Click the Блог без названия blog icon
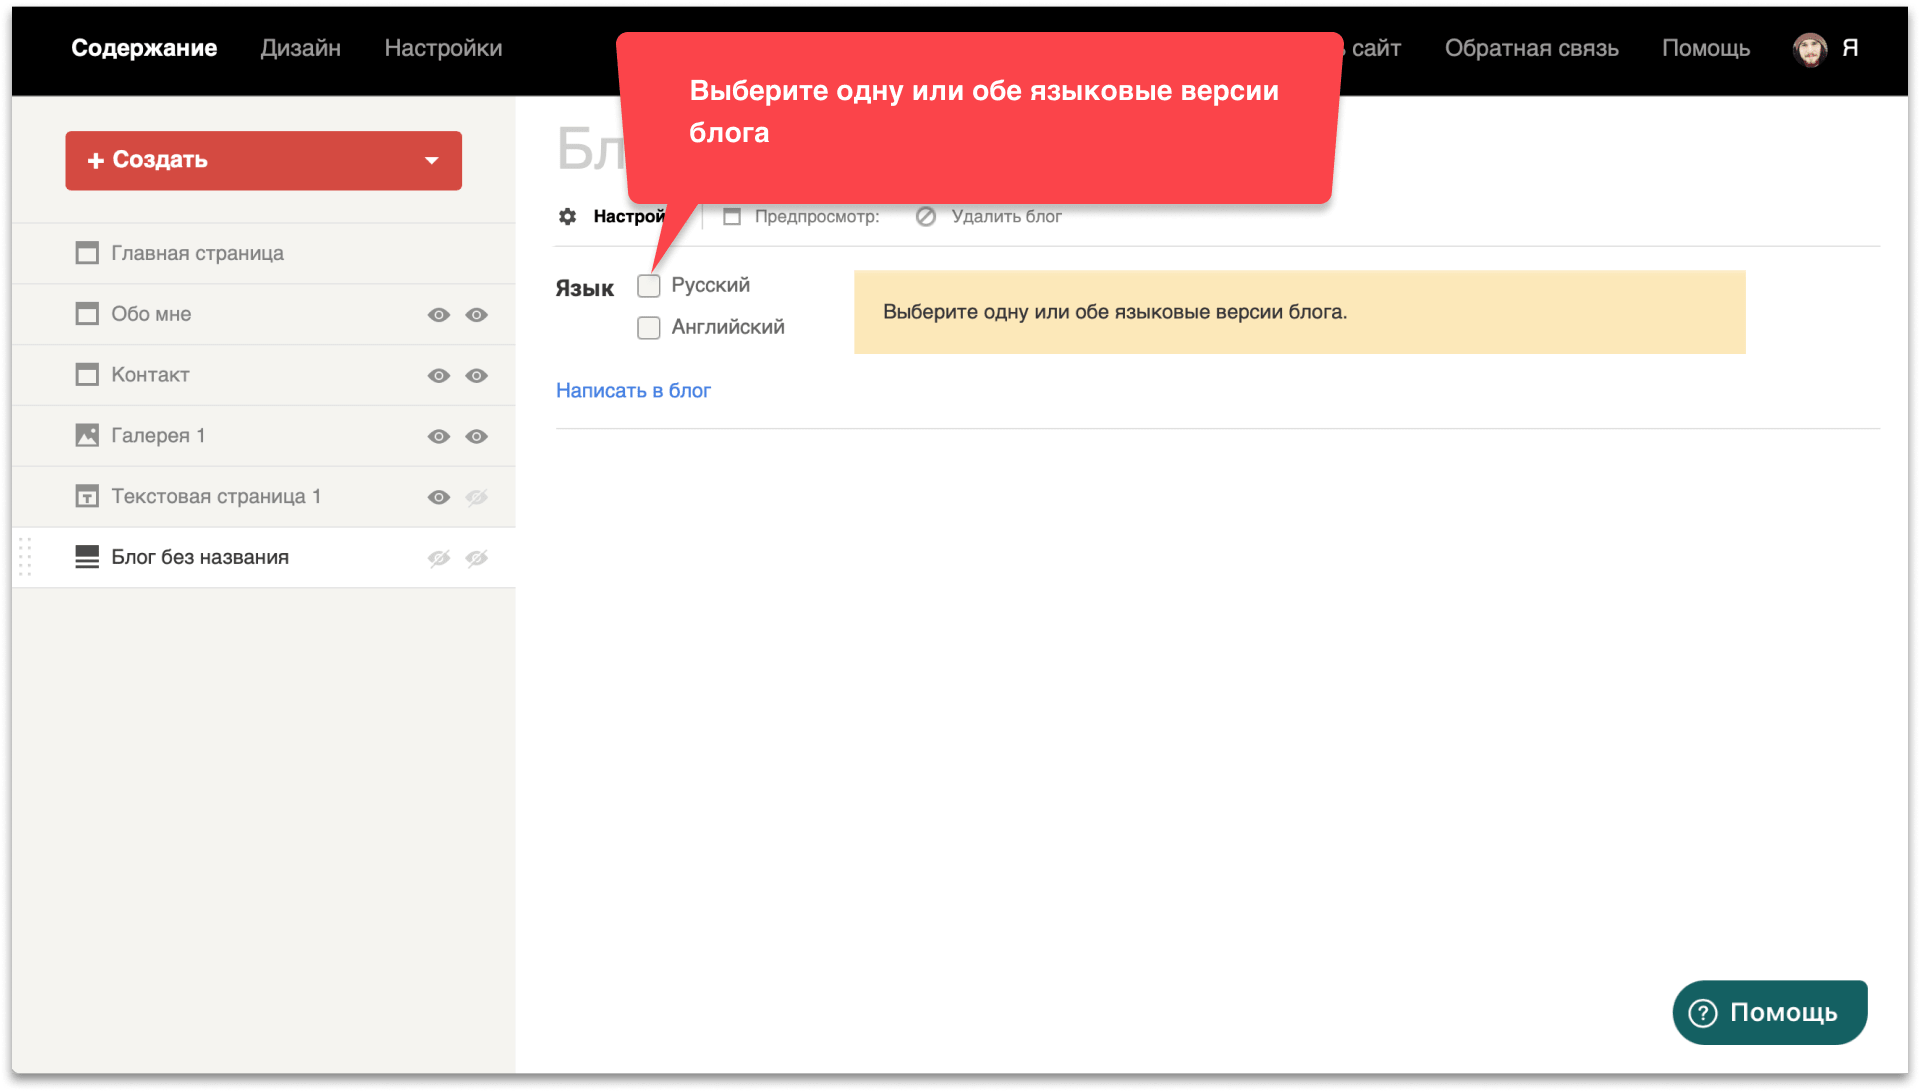Viewport: 1920px width, 1092px height. coord(87,558)
